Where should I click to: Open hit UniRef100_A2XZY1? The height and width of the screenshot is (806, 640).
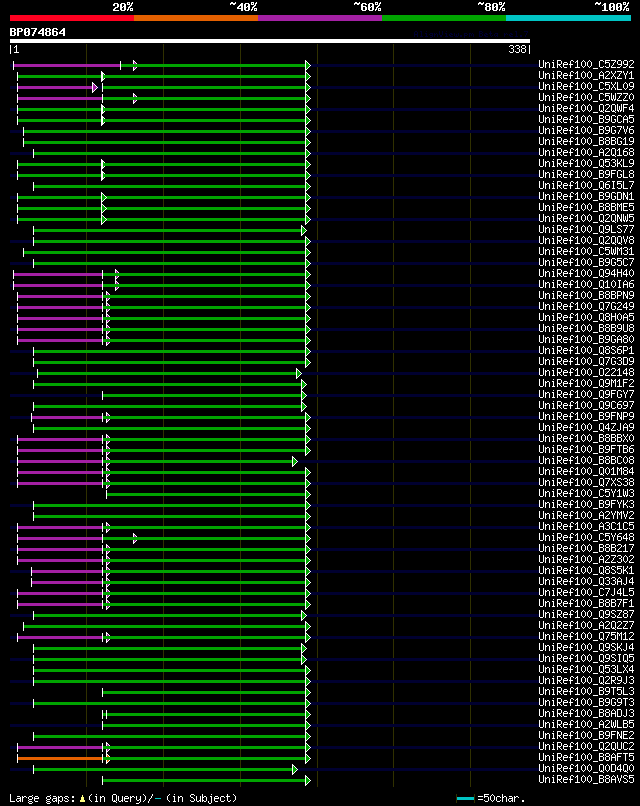(586, 76)
